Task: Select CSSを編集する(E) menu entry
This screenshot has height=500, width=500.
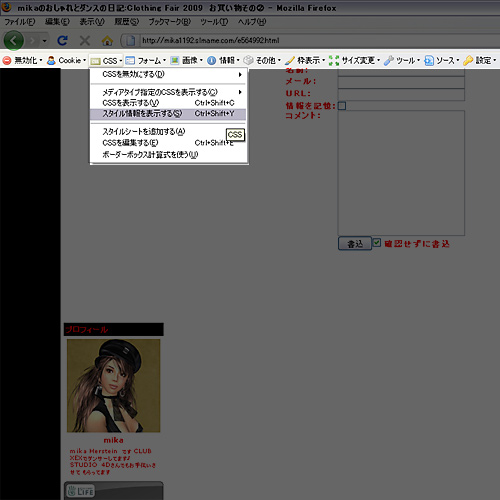Action: click(168, 143)
